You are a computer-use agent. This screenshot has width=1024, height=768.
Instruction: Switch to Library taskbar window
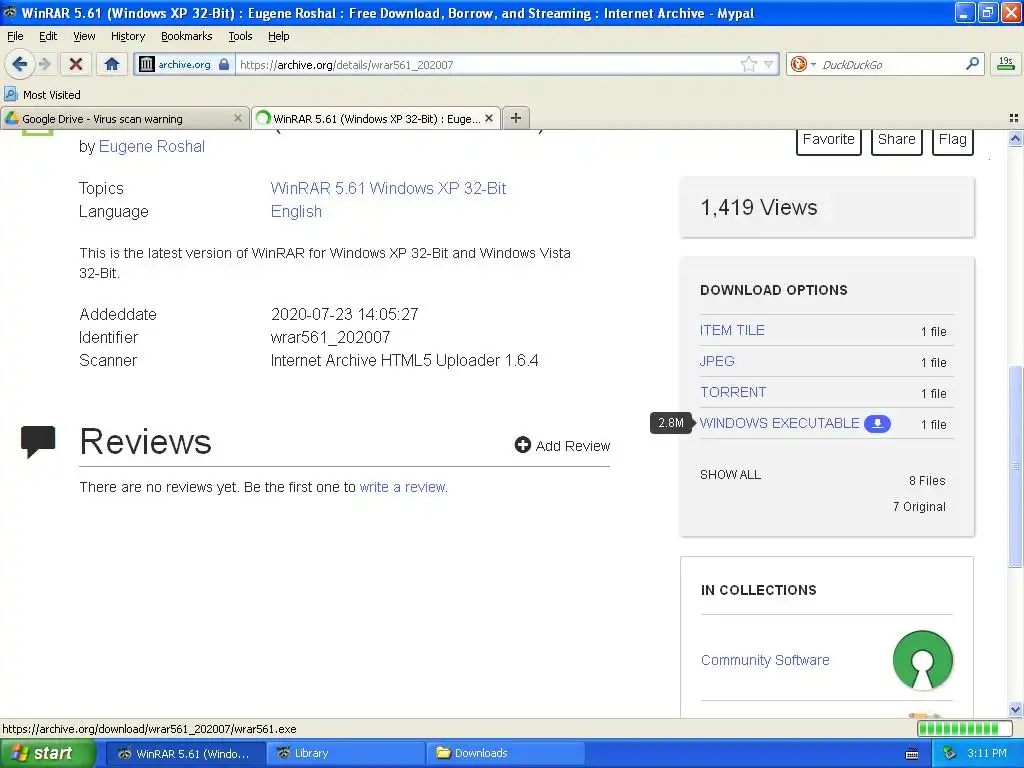[344, 754]
